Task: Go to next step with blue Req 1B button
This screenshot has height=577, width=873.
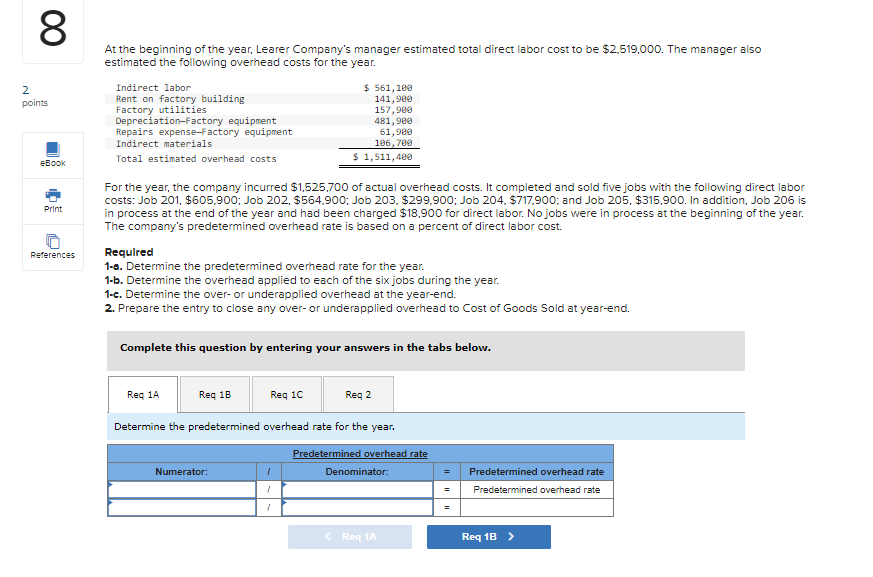Action: point(489,537)
